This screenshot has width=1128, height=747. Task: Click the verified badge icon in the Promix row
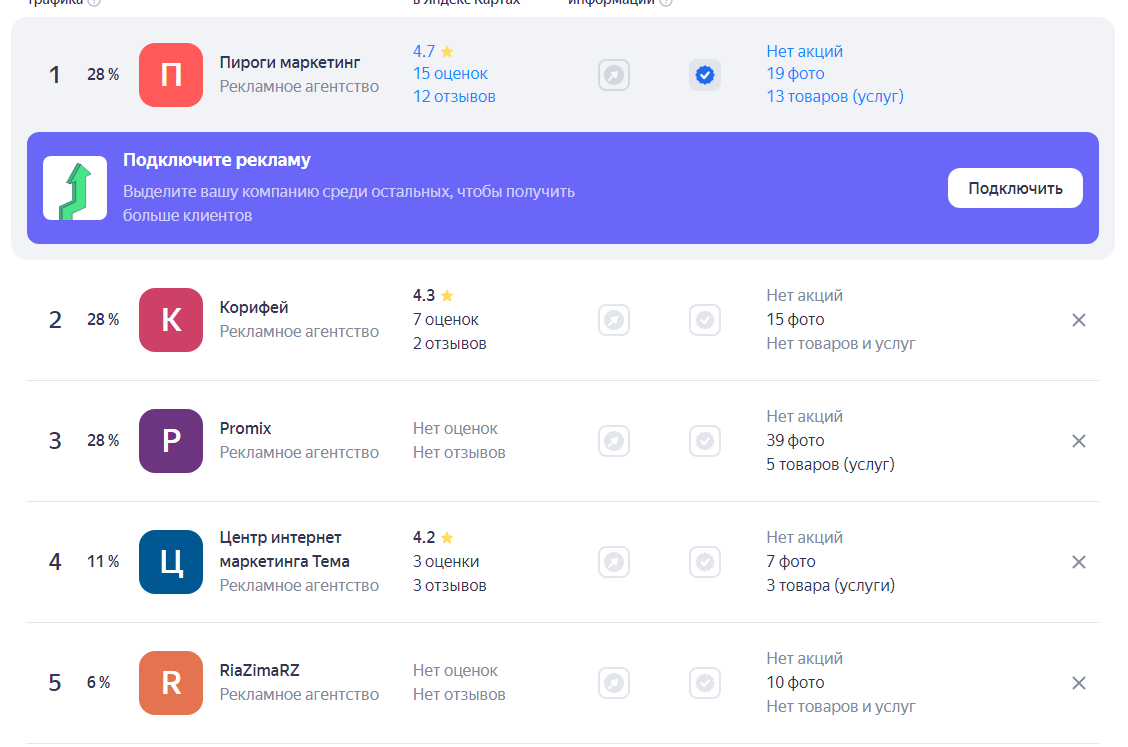(x=705, y=440)
